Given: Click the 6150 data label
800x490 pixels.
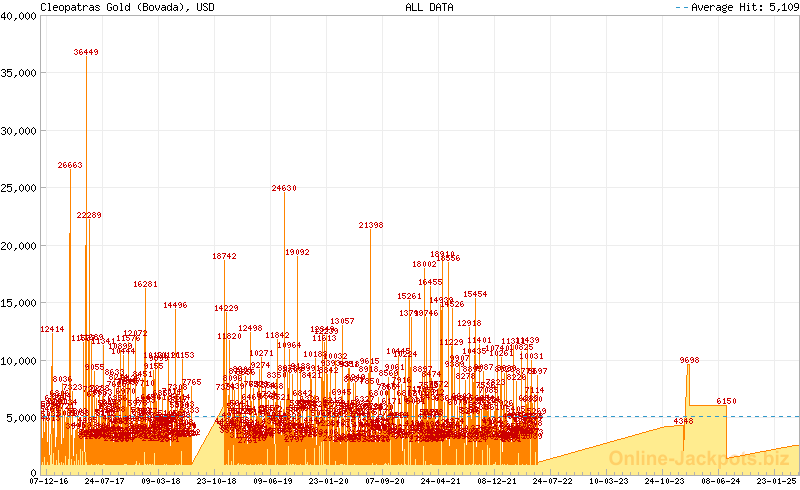Looking at the screenshot, I should (x=726, y=401).
